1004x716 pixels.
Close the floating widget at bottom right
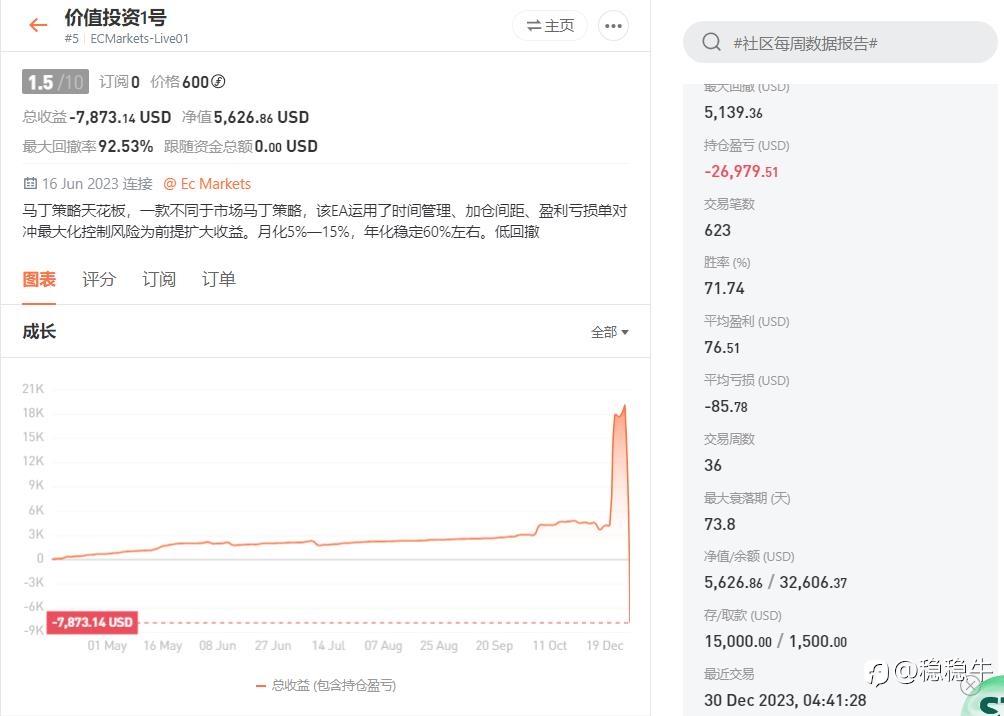[971, 686]
